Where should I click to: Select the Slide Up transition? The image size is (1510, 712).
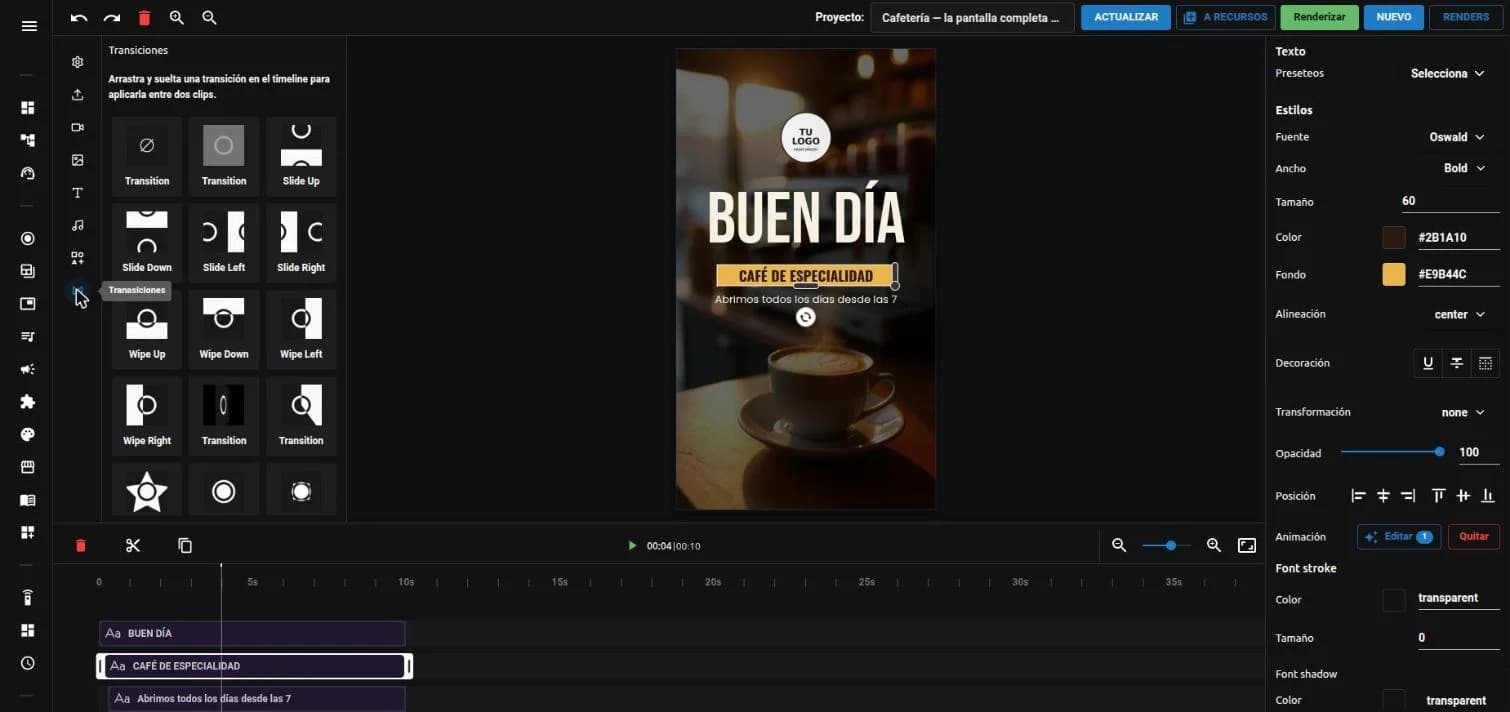[301, 156]
